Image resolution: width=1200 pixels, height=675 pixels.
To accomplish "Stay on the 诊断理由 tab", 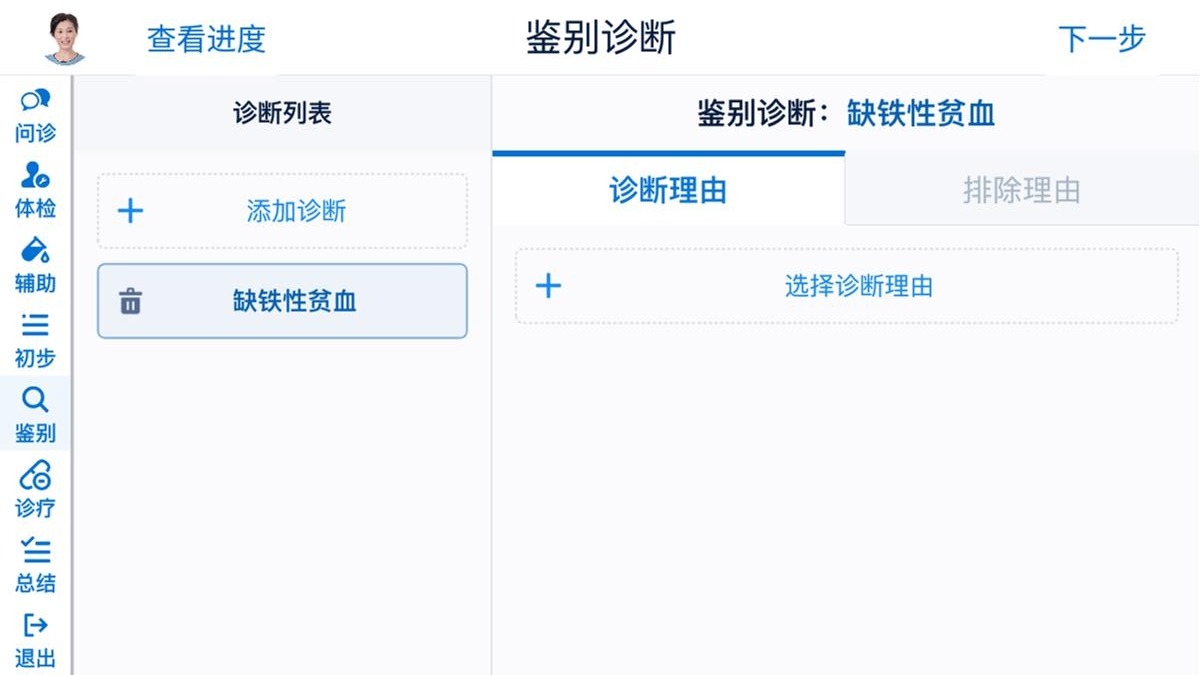I will pyautogui.click(x=668, y=191).
